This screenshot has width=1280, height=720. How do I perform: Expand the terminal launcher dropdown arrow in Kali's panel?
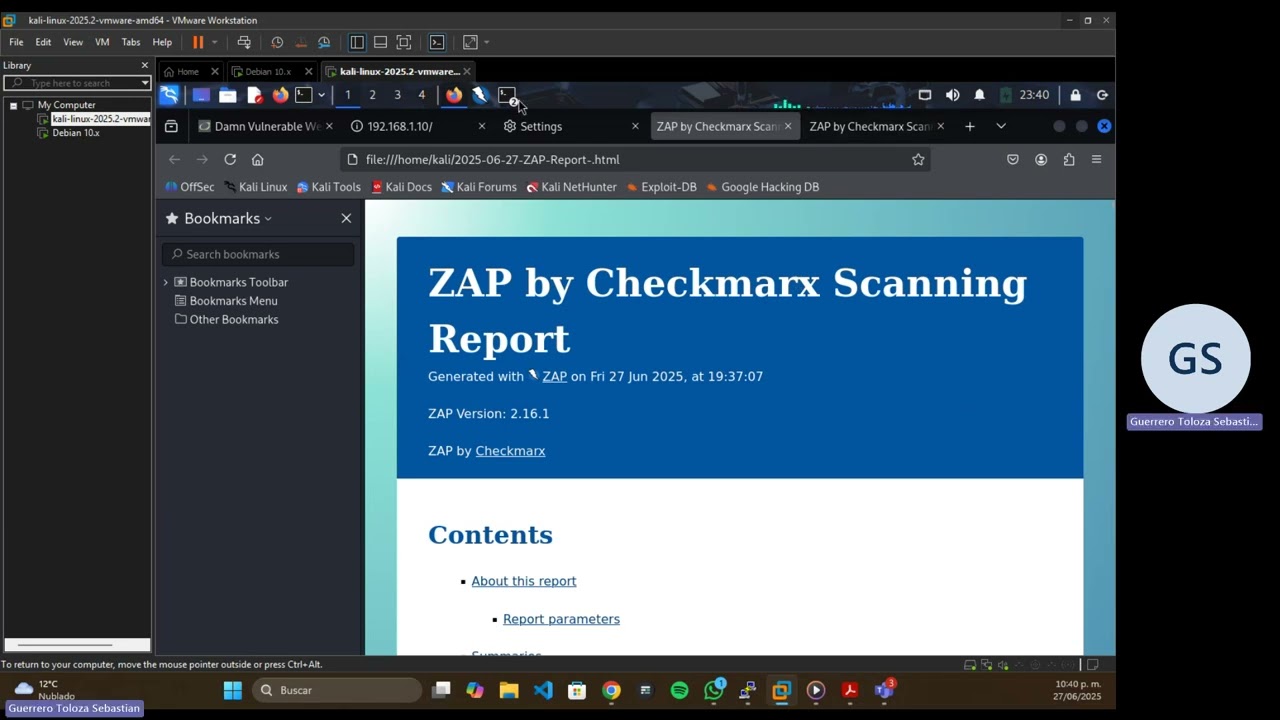click(321, 95)
